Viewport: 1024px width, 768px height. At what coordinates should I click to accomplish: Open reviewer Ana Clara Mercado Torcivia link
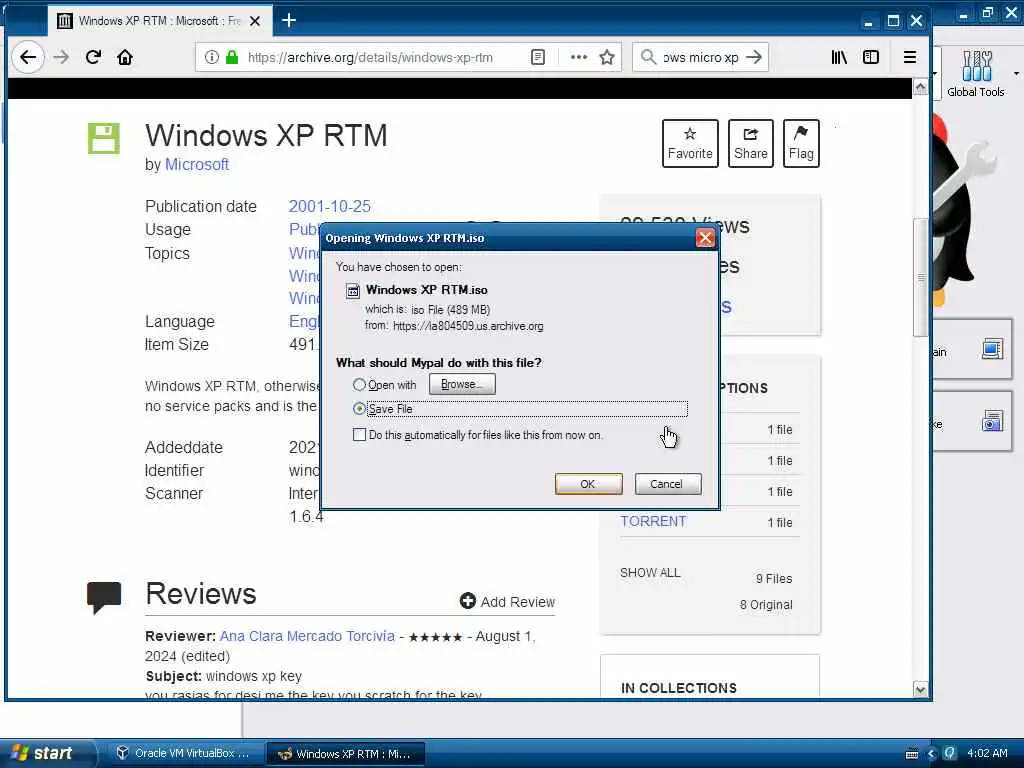307,636
